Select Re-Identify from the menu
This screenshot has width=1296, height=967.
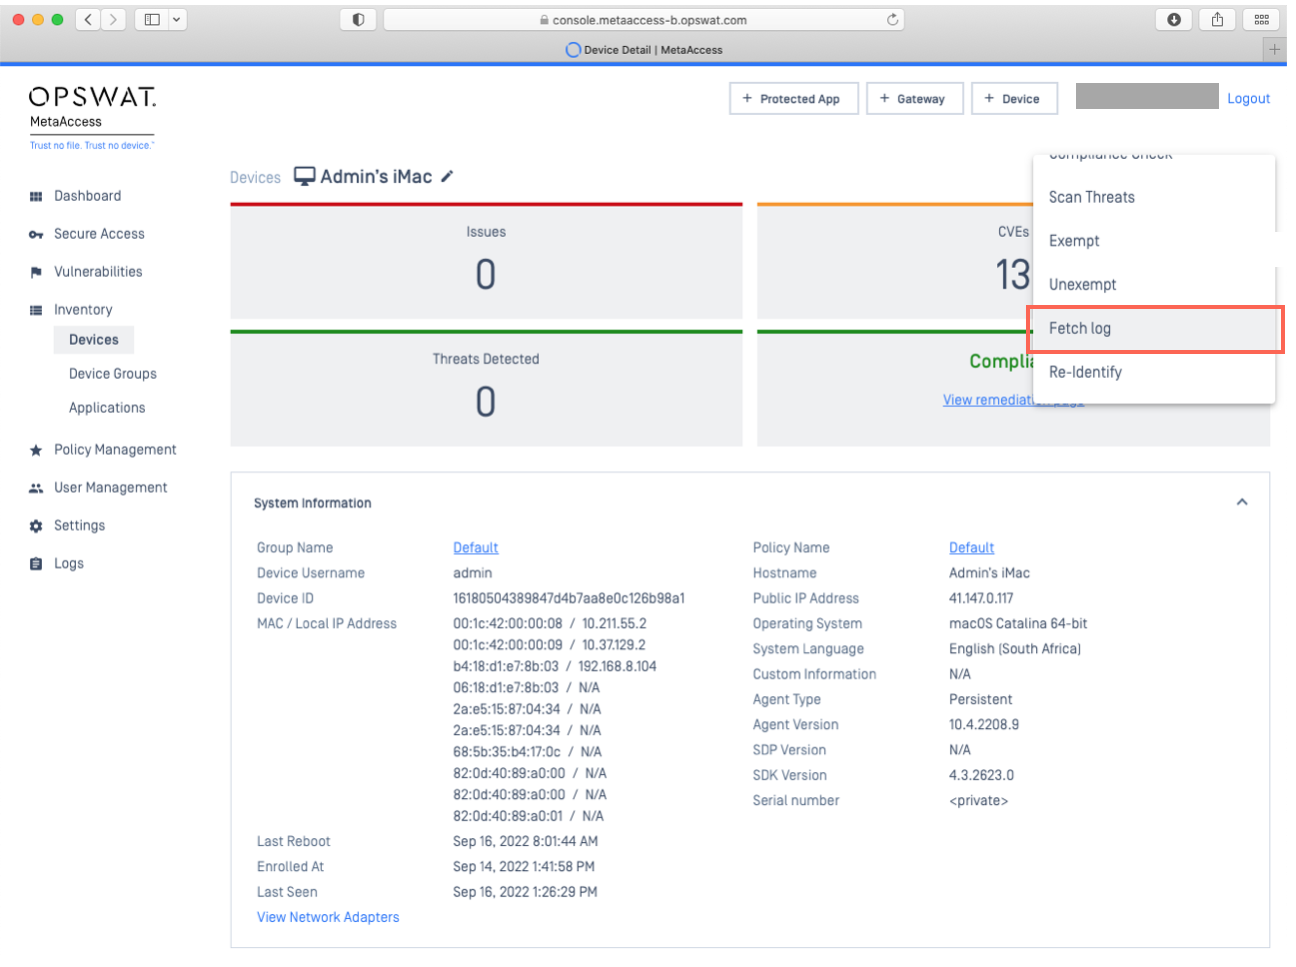pyautogui.click(x=1154, y=372)
